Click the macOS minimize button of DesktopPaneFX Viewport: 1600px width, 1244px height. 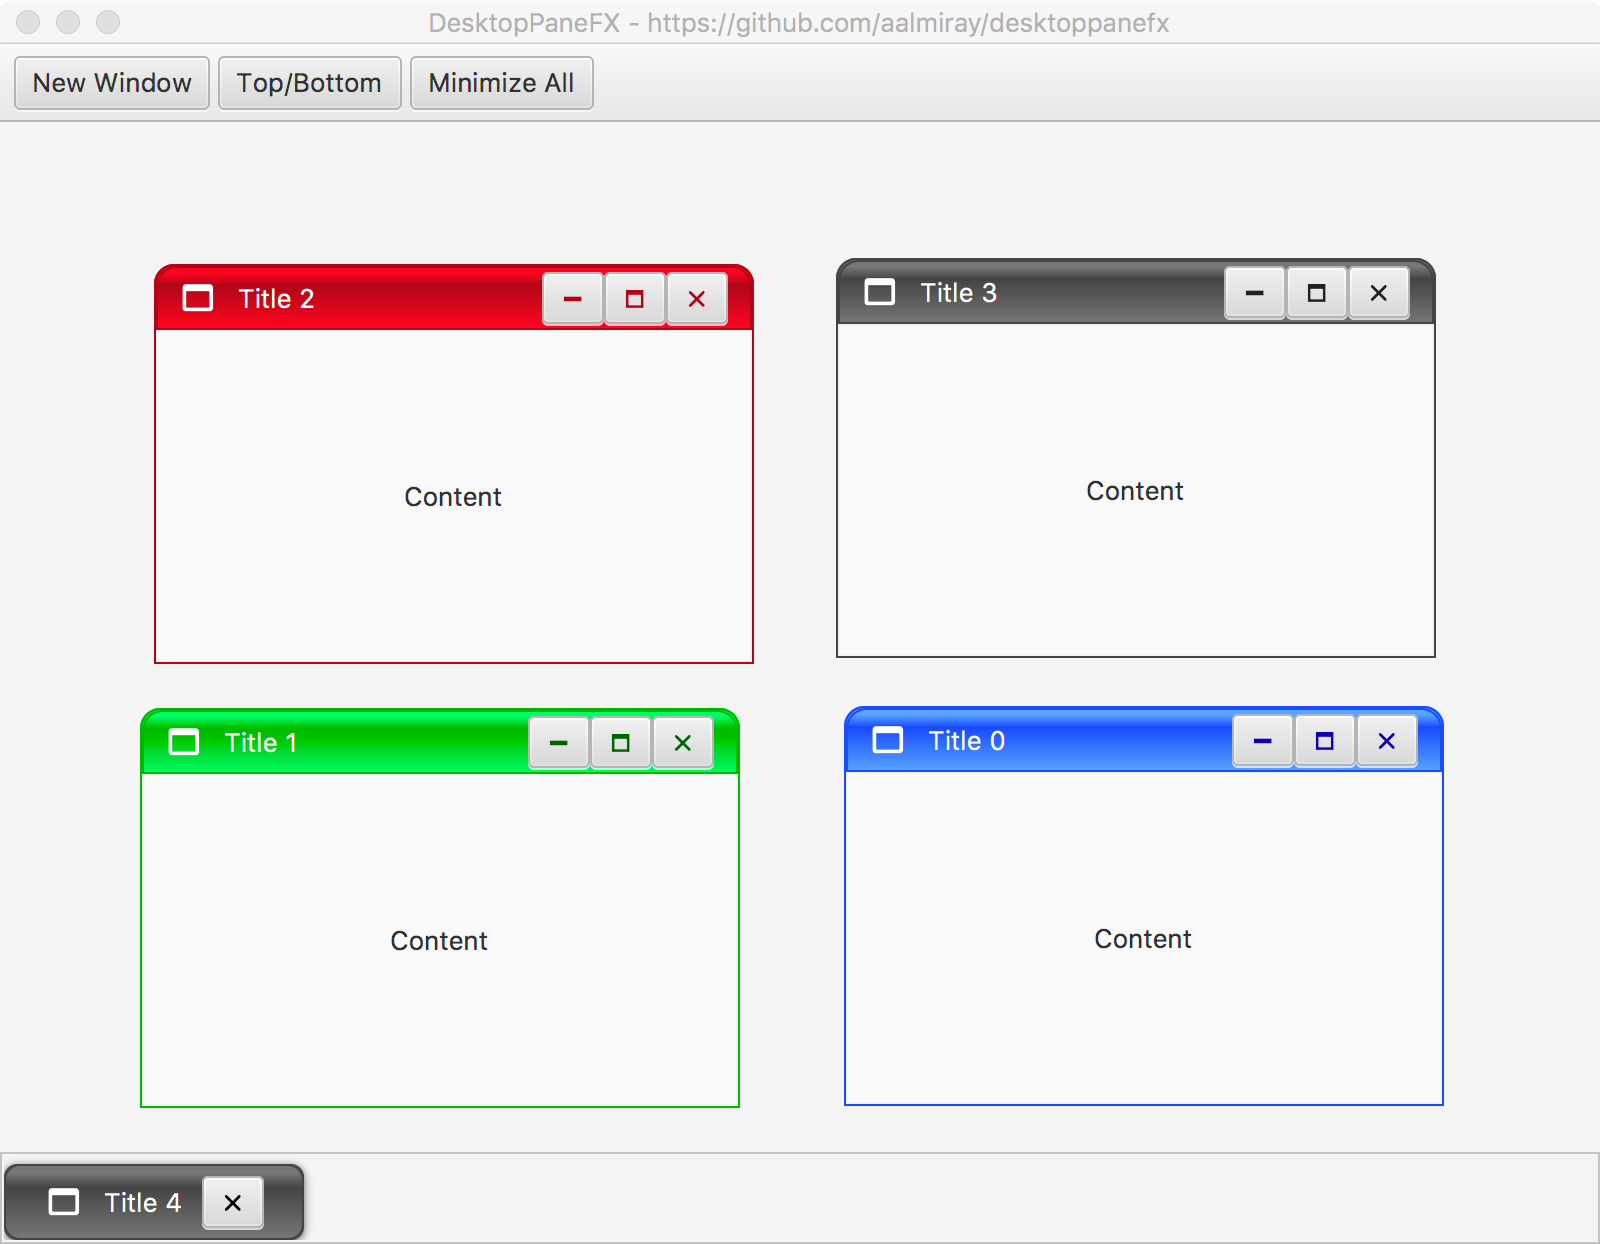68,22
